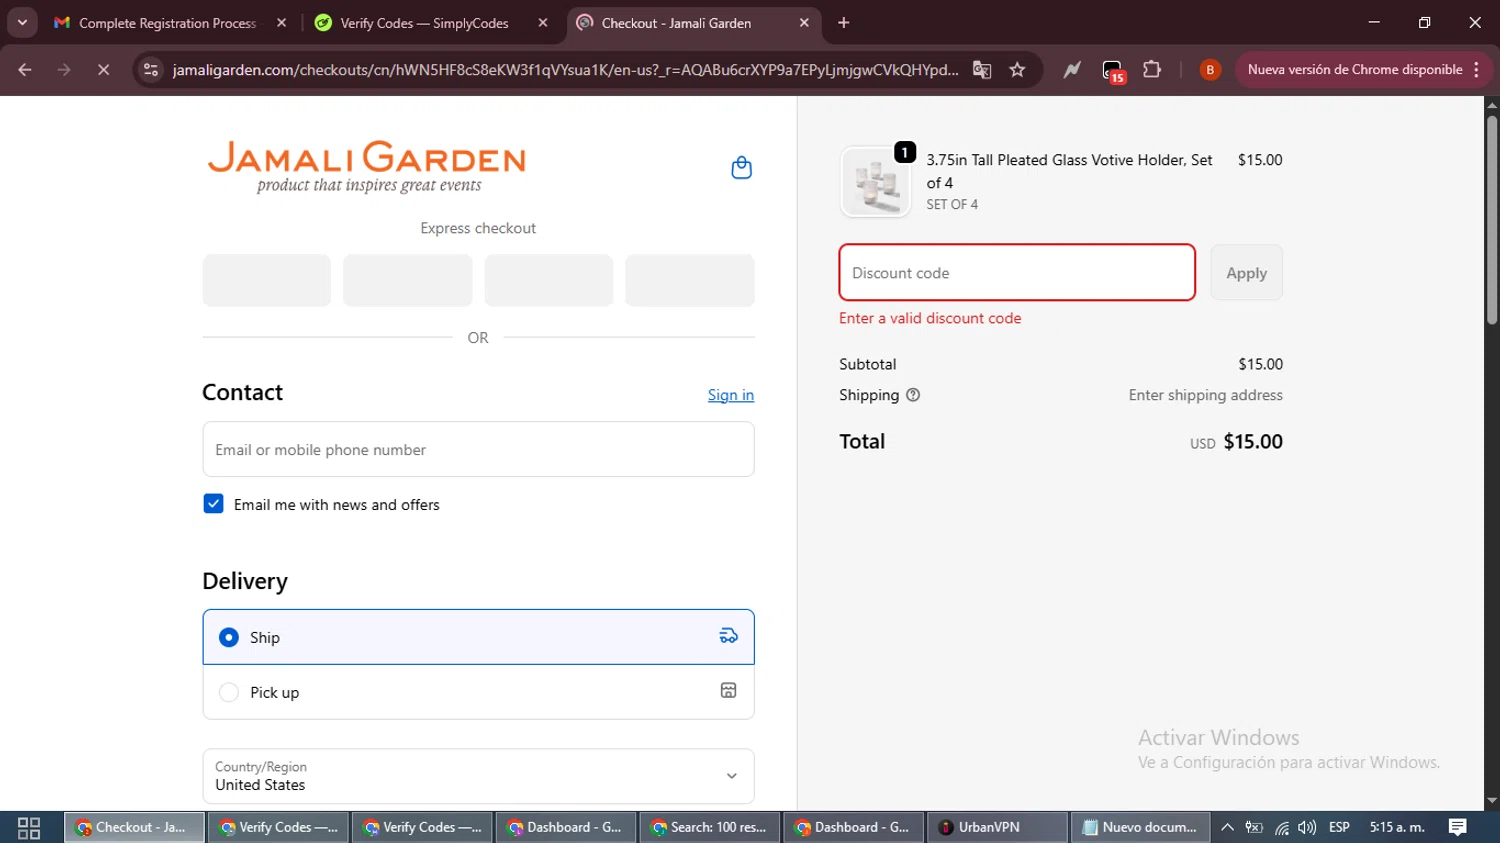This screenshot has width=1500, height=843.
Task: Open Checkout - Ja... taskbar window
Action: point(135,827)
